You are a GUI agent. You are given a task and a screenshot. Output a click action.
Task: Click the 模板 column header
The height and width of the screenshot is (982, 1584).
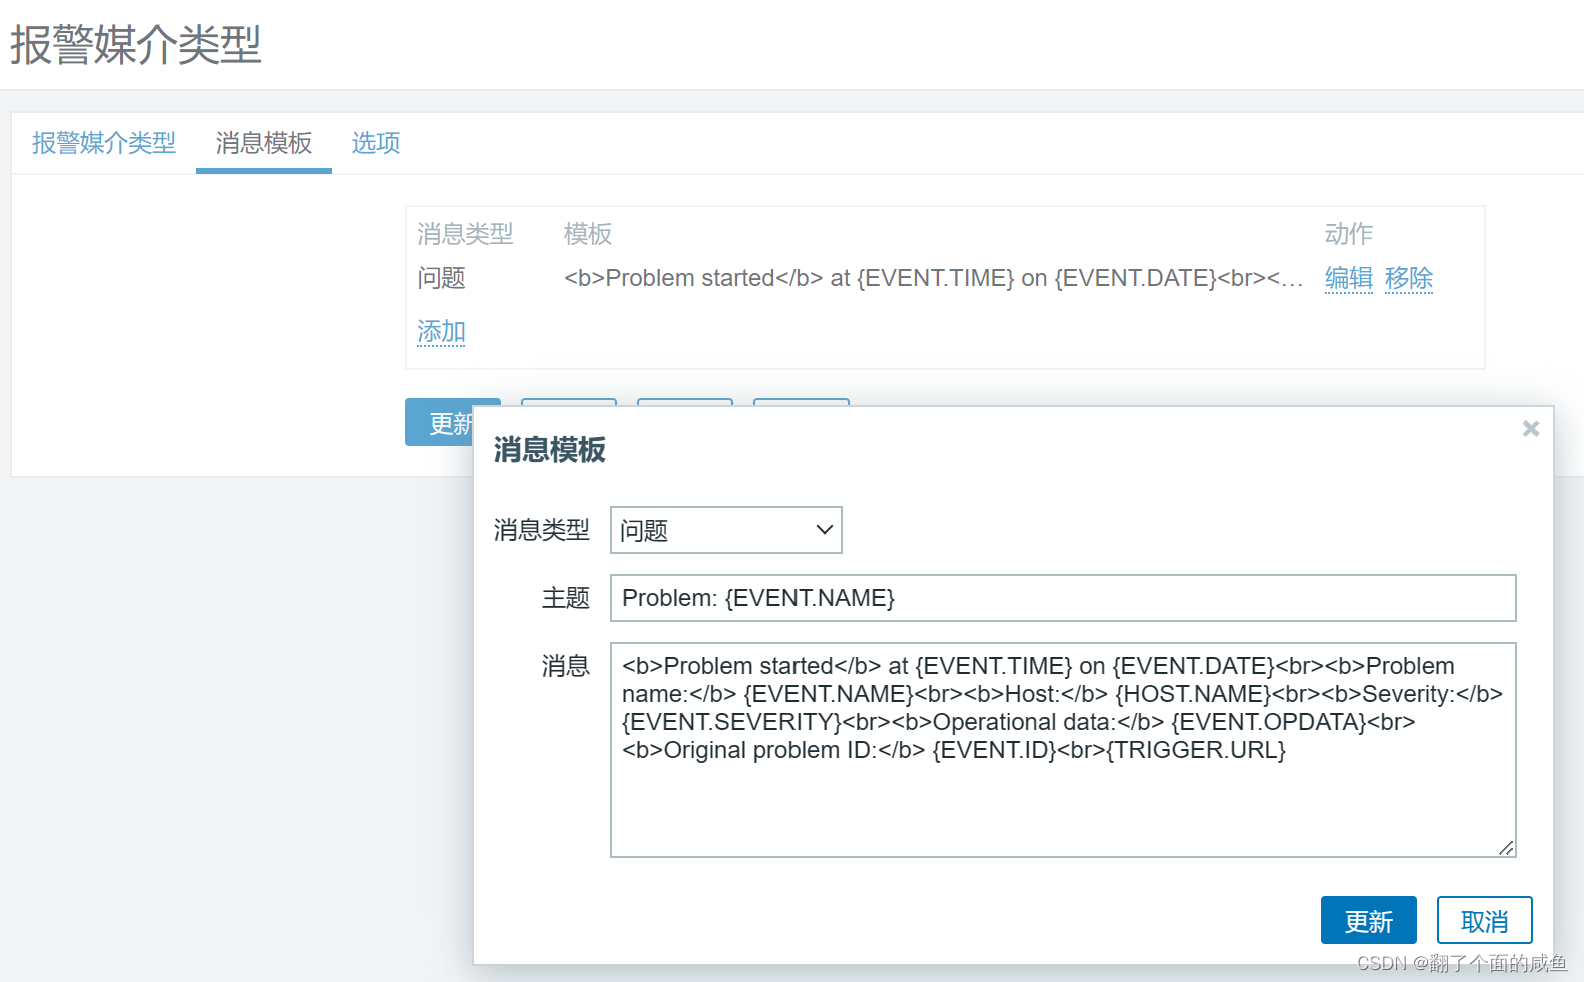tap(588, 234)
